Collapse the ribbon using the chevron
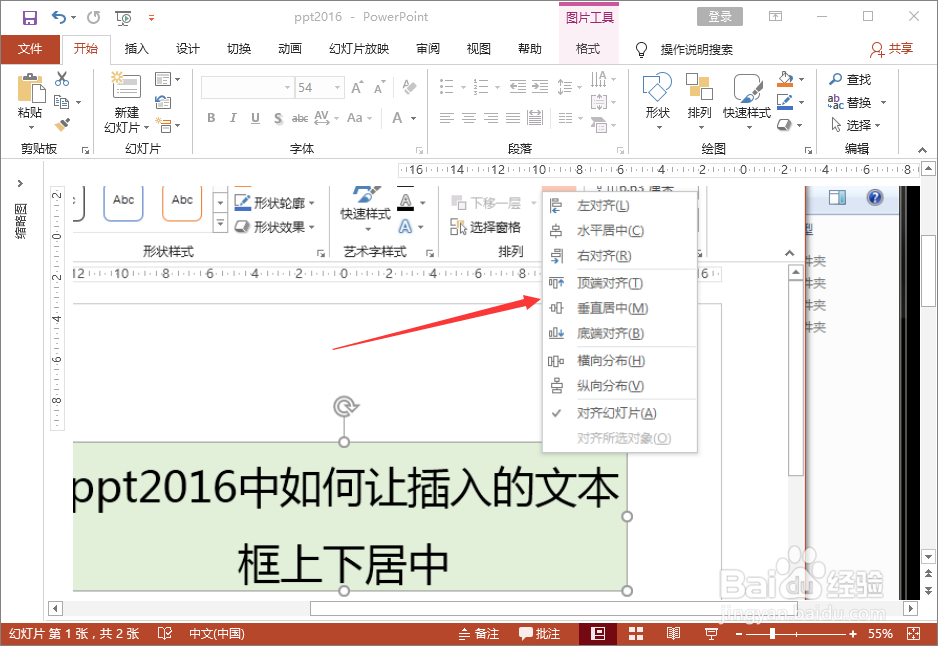 coord(922,149)
